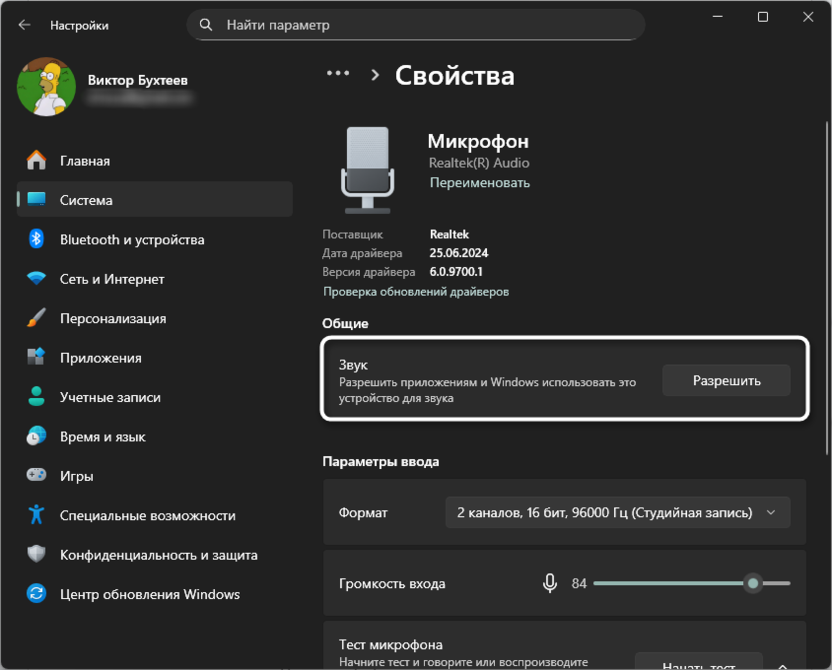Click the Время и язык clock icon
Screen dimensions: 832x670
pyautogui.click(x=37, y=436)
